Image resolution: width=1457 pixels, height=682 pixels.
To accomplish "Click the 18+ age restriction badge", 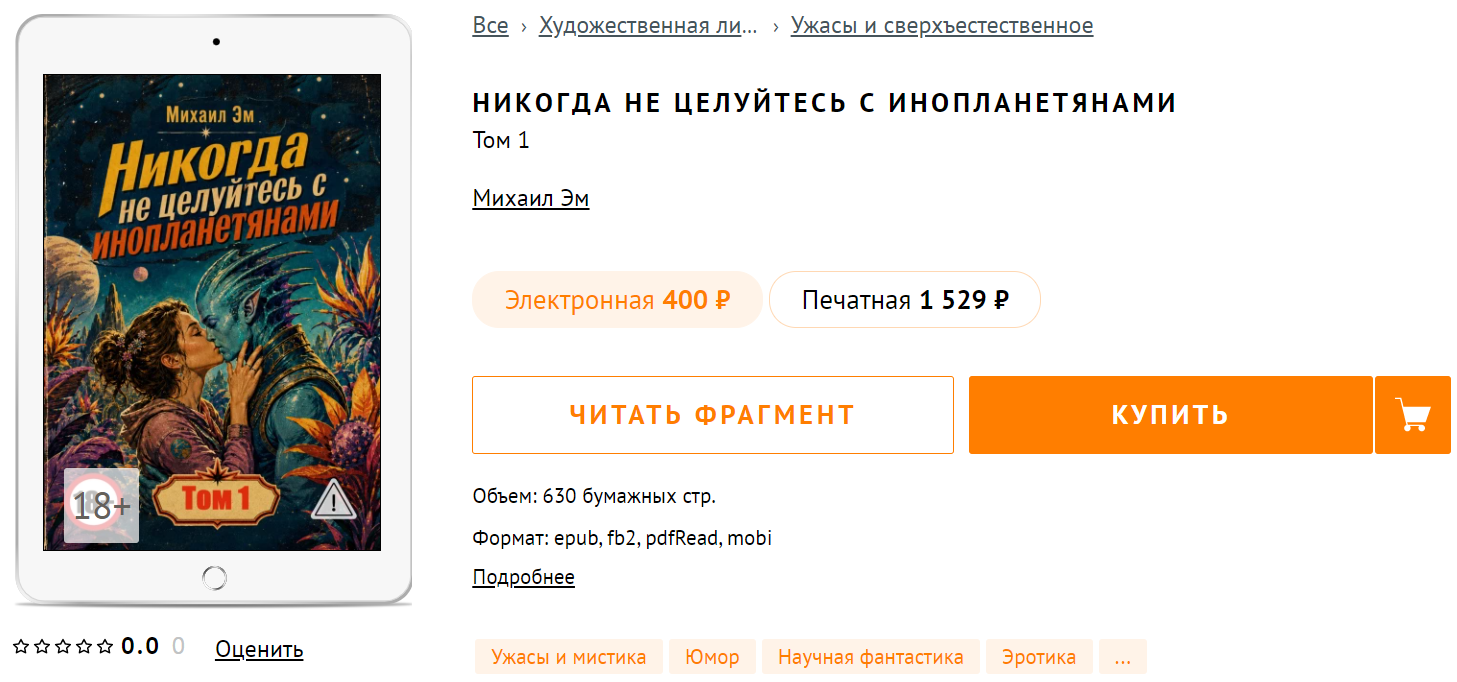I will (x=102, y=505).
